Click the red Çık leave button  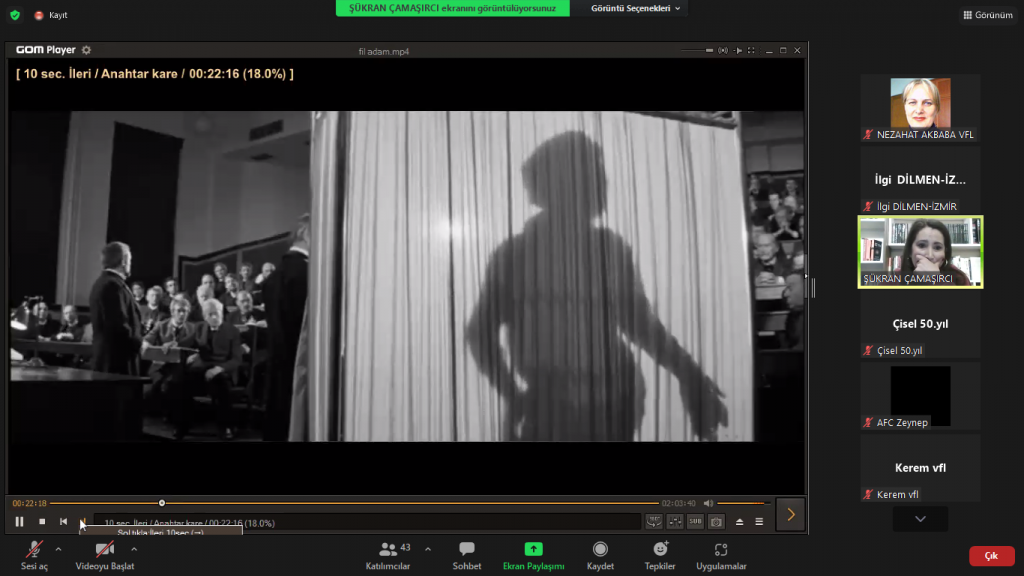click(991, 556)
